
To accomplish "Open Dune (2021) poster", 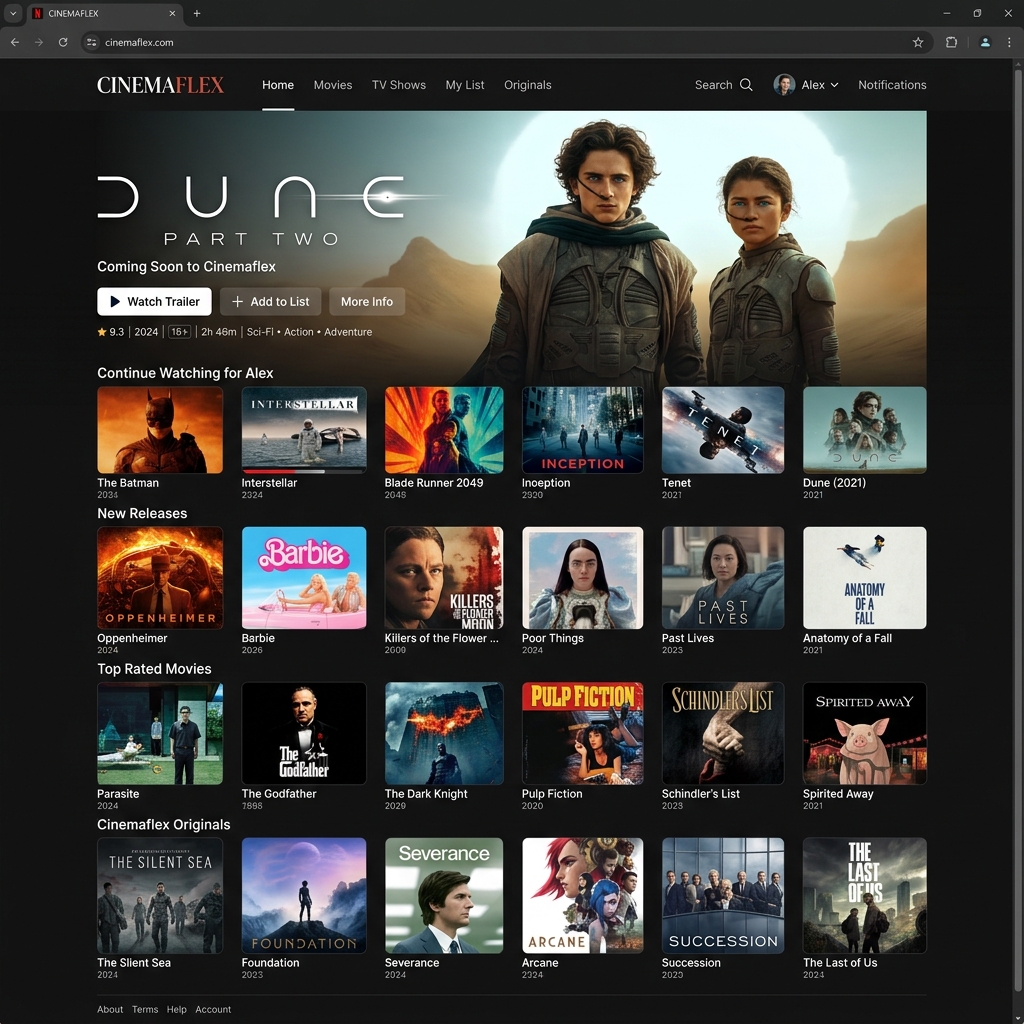I will pyautogui.click(x=865, y=430).
